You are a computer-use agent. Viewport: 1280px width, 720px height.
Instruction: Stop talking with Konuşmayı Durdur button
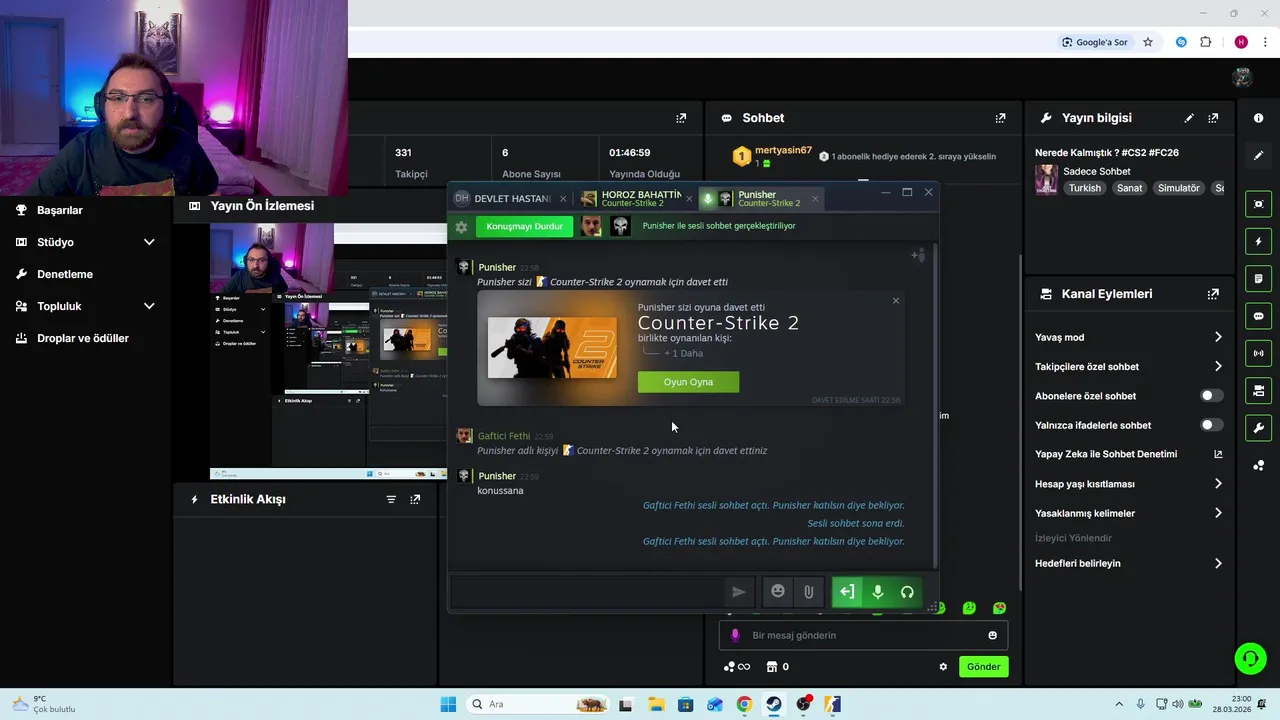(x=524, y=226)
